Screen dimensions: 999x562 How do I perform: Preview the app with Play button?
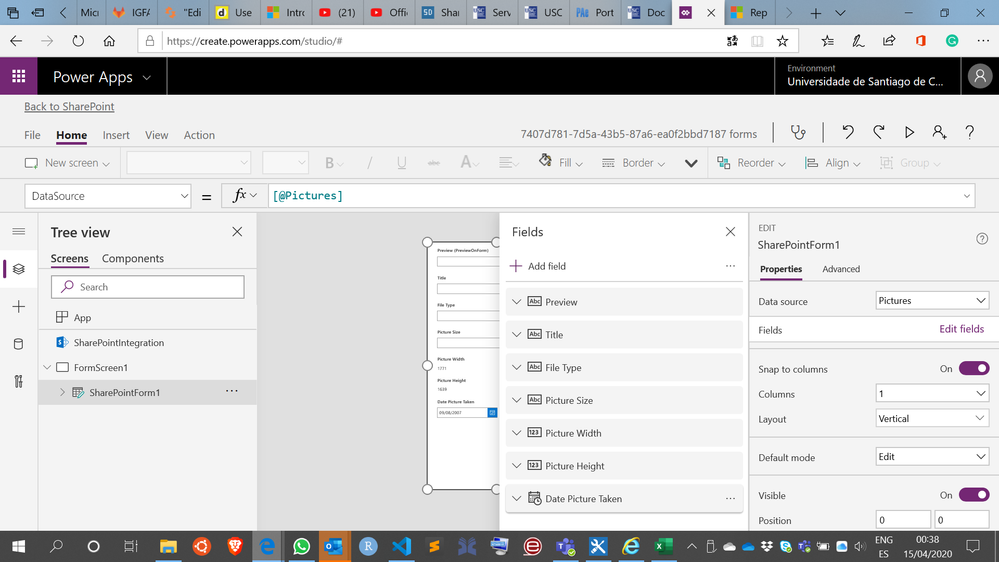pos(909,133)
